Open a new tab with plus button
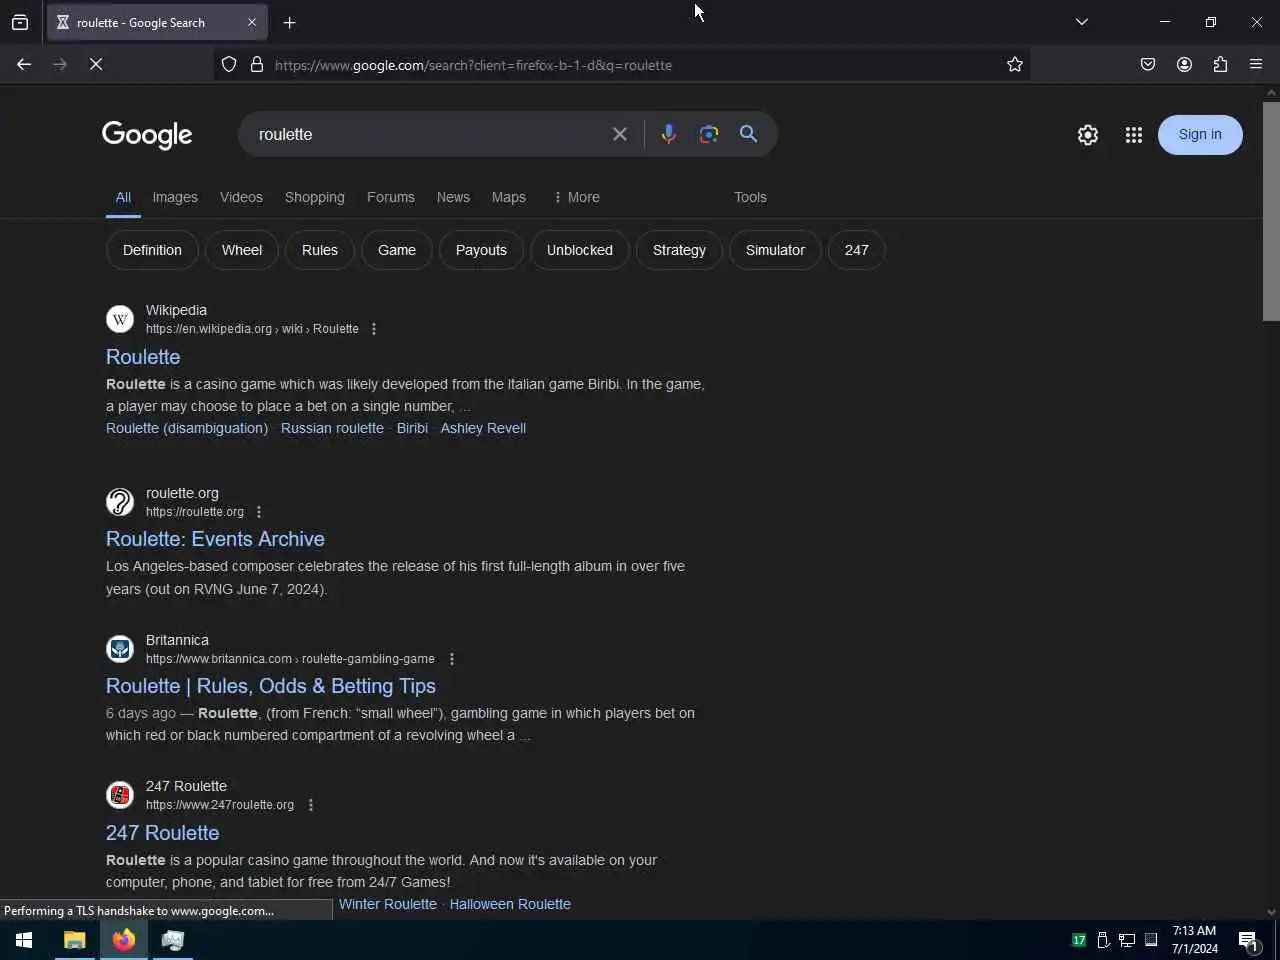Viewport: 1280px width, 960px height. [x=290, y=22]
